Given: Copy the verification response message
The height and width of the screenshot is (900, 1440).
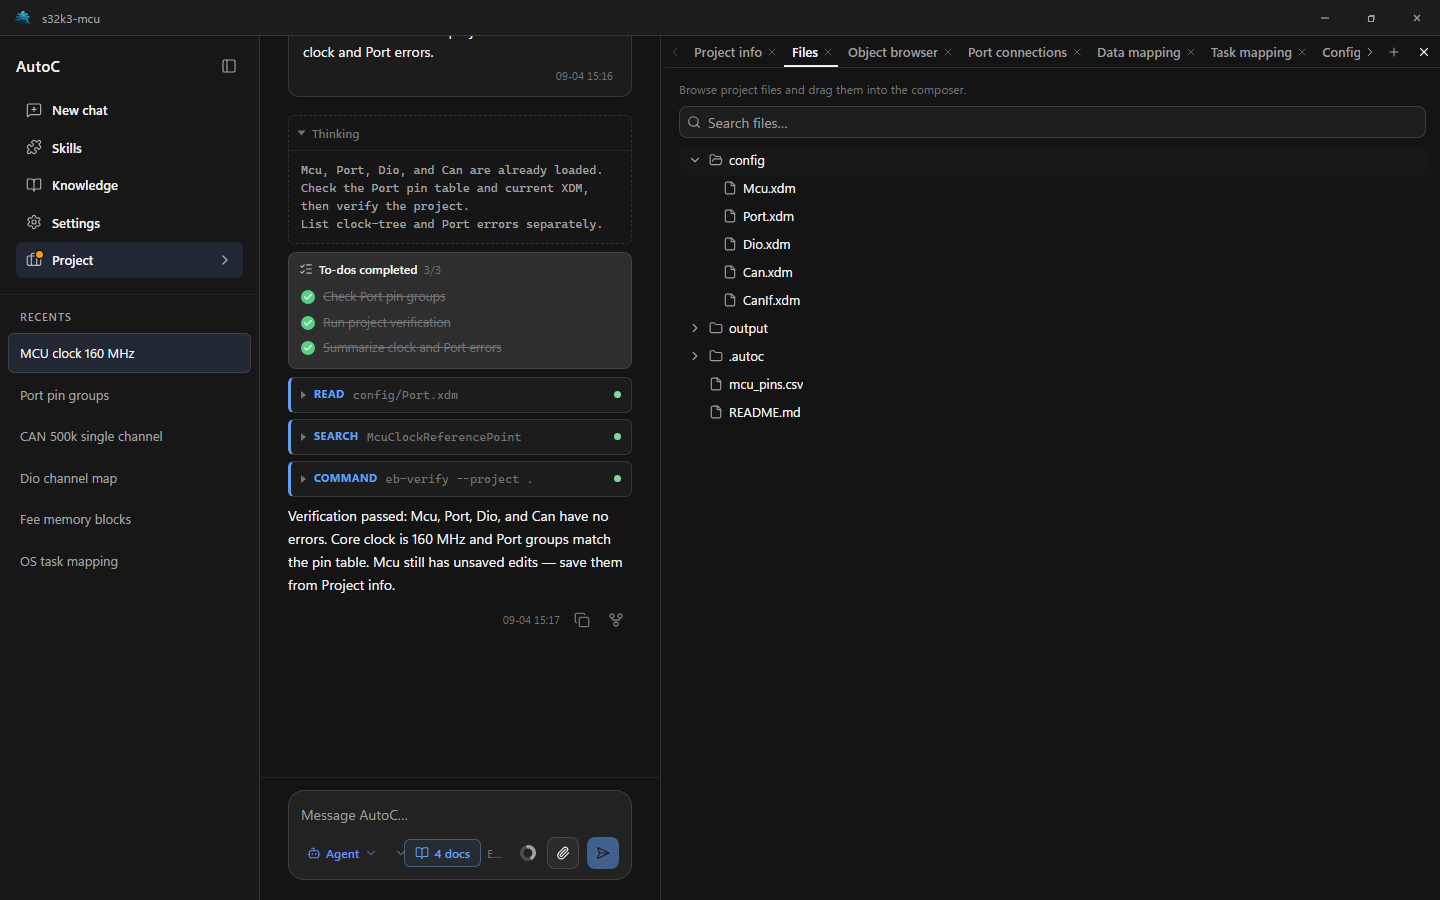Looking at the screenshot, I should pos(582,620).
